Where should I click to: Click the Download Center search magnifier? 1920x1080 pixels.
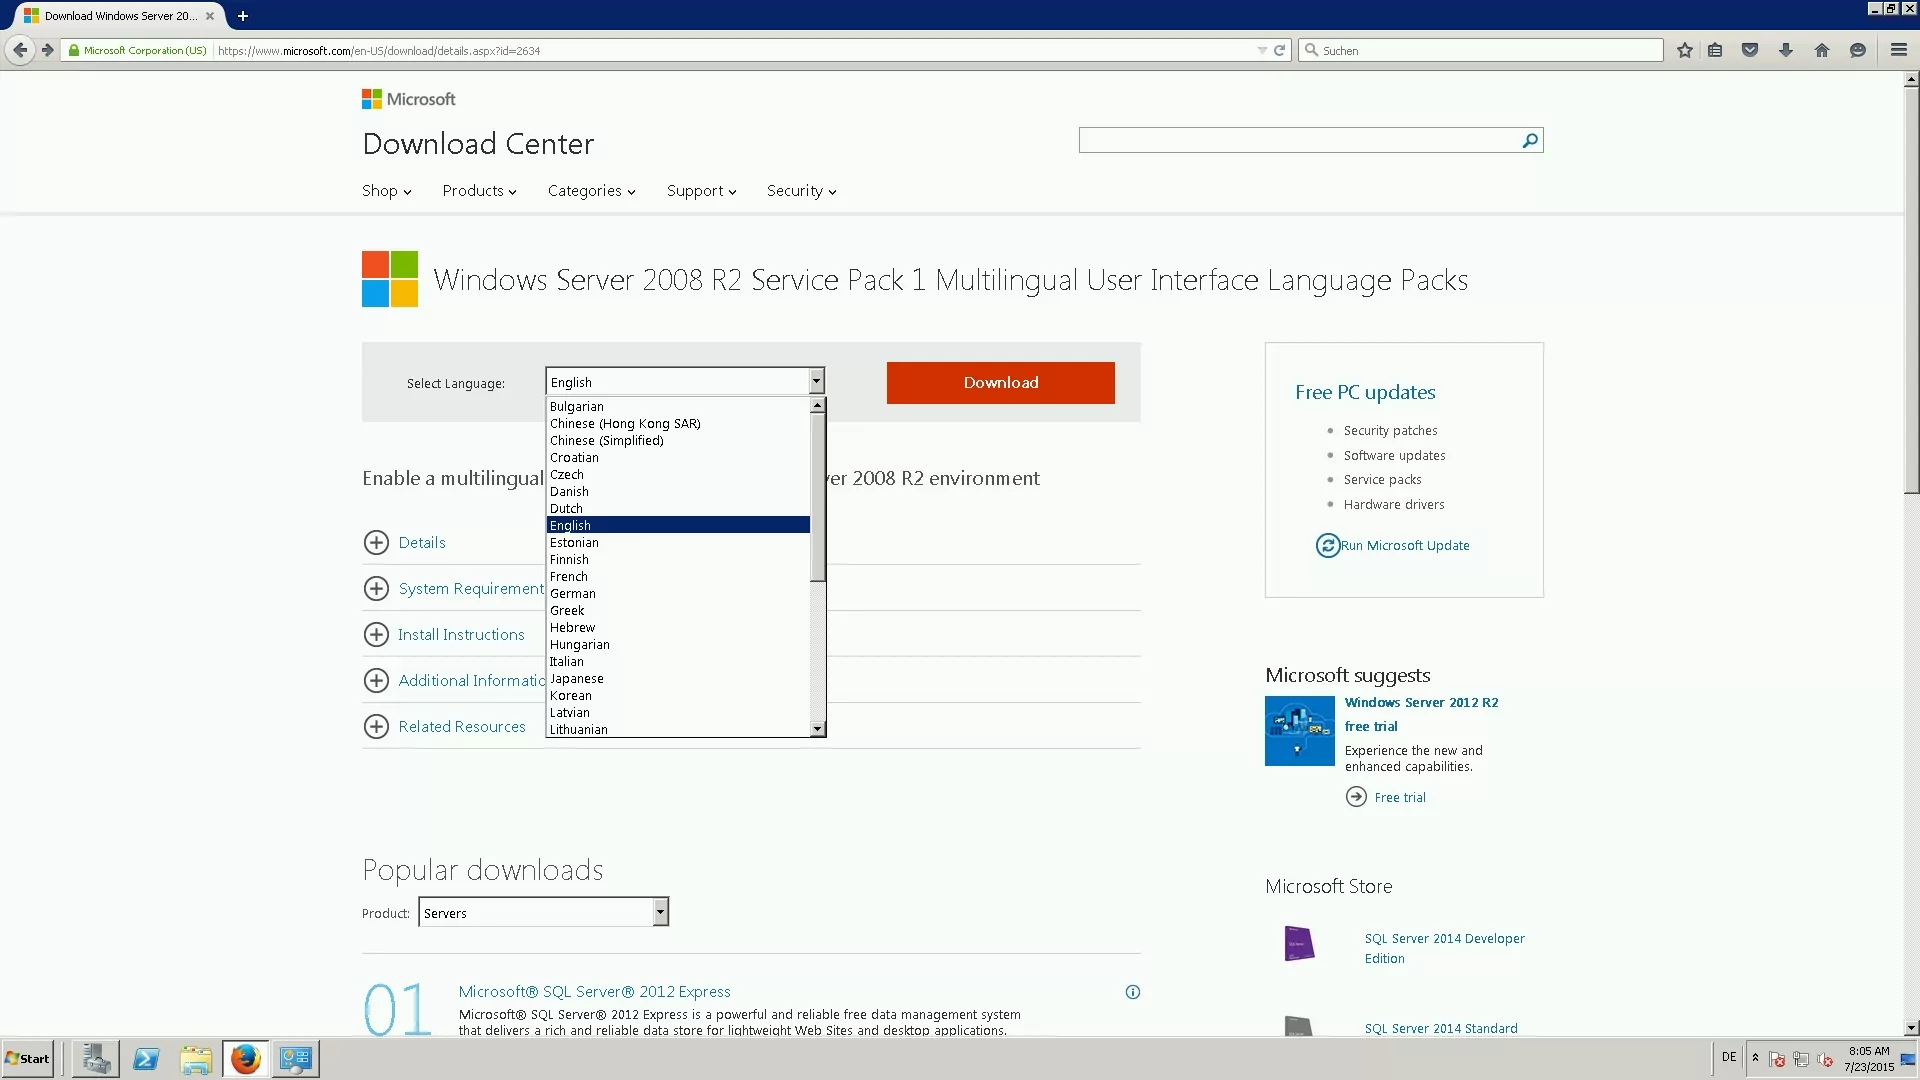[x=1530, y=141]
